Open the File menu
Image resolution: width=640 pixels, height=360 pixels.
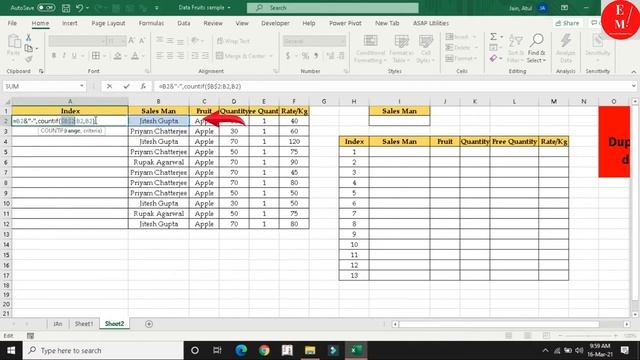pyautogui.click(x=12, y=23)
